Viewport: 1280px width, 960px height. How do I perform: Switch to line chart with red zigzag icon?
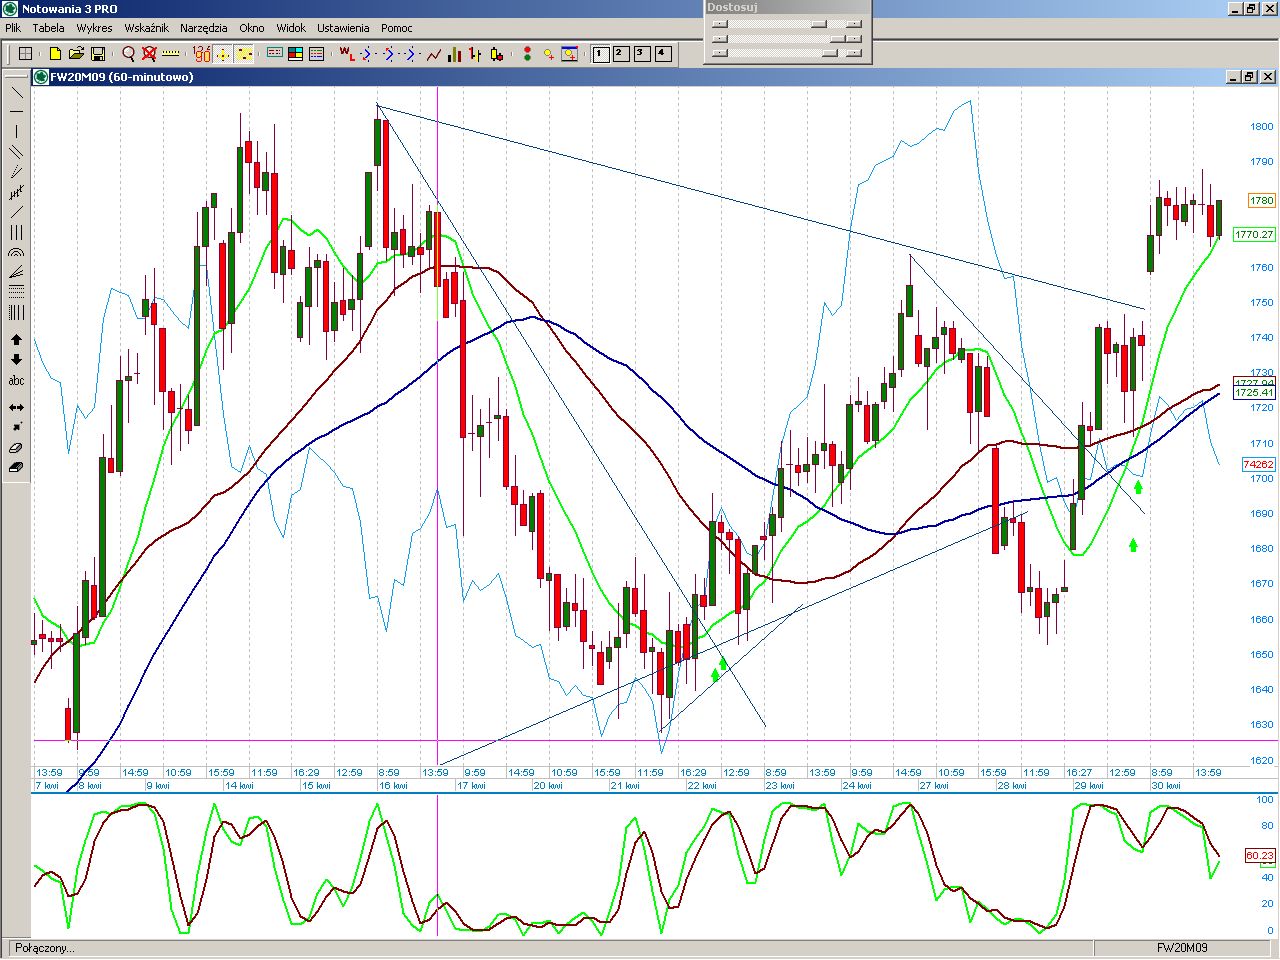tap(434, 54)
